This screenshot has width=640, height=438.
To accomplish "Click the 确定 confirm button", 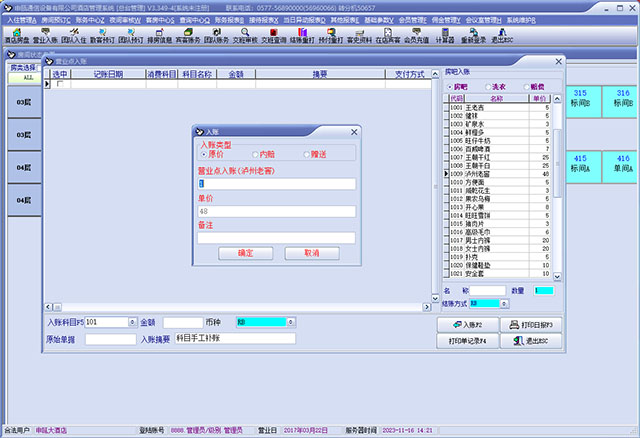I will [x=245, y=253].
